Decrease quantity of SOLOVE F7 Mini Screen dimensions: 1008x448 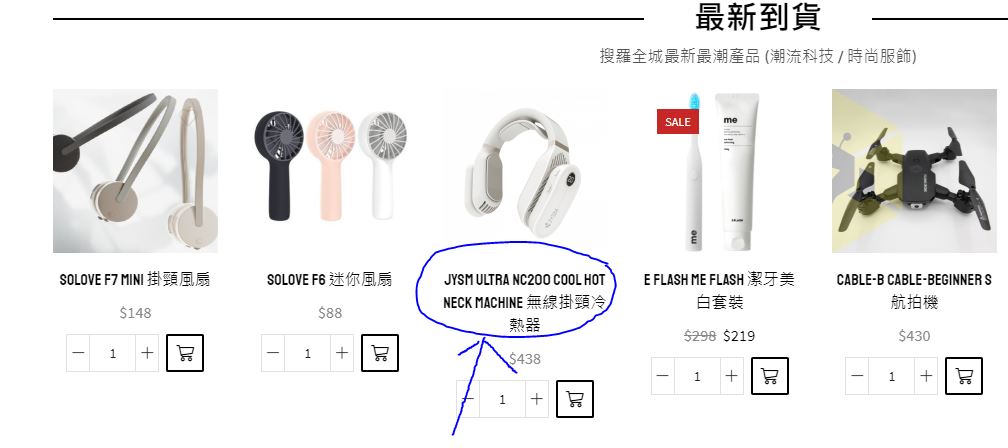coord(78,353)
